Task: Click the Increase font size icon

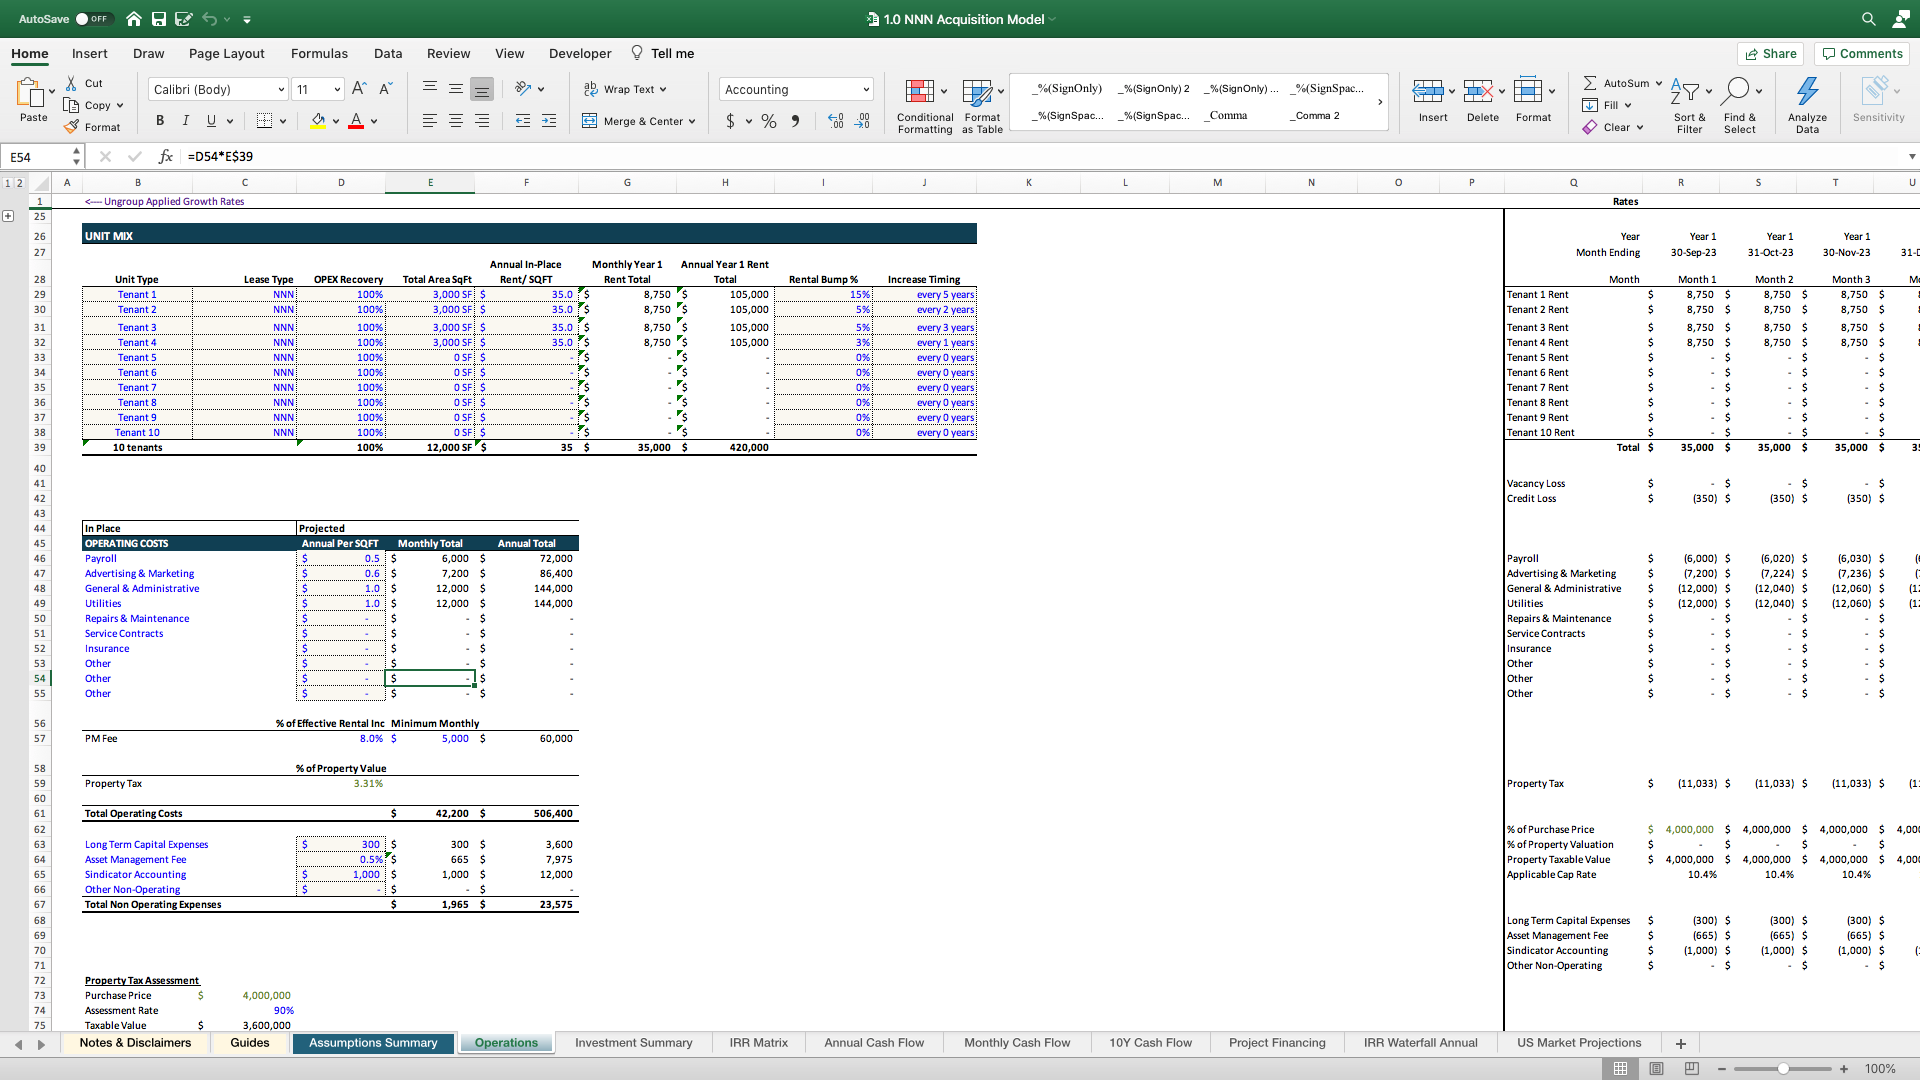Action: [x=360, y=89]
